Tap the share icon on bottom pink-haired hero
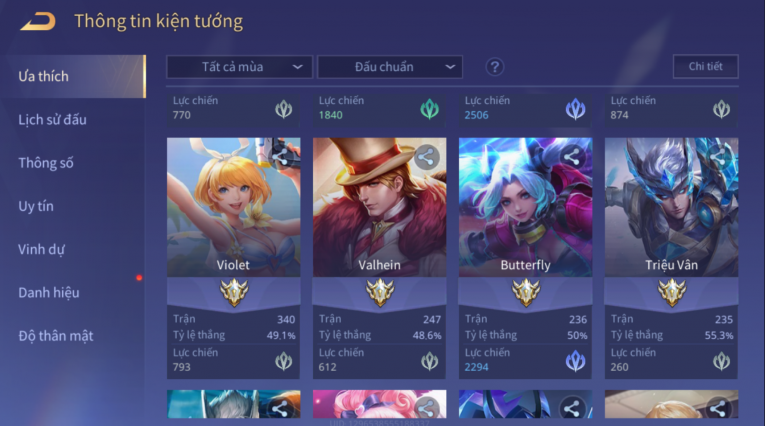Viewport: 765px width, 426px height. tap(426, 408)
